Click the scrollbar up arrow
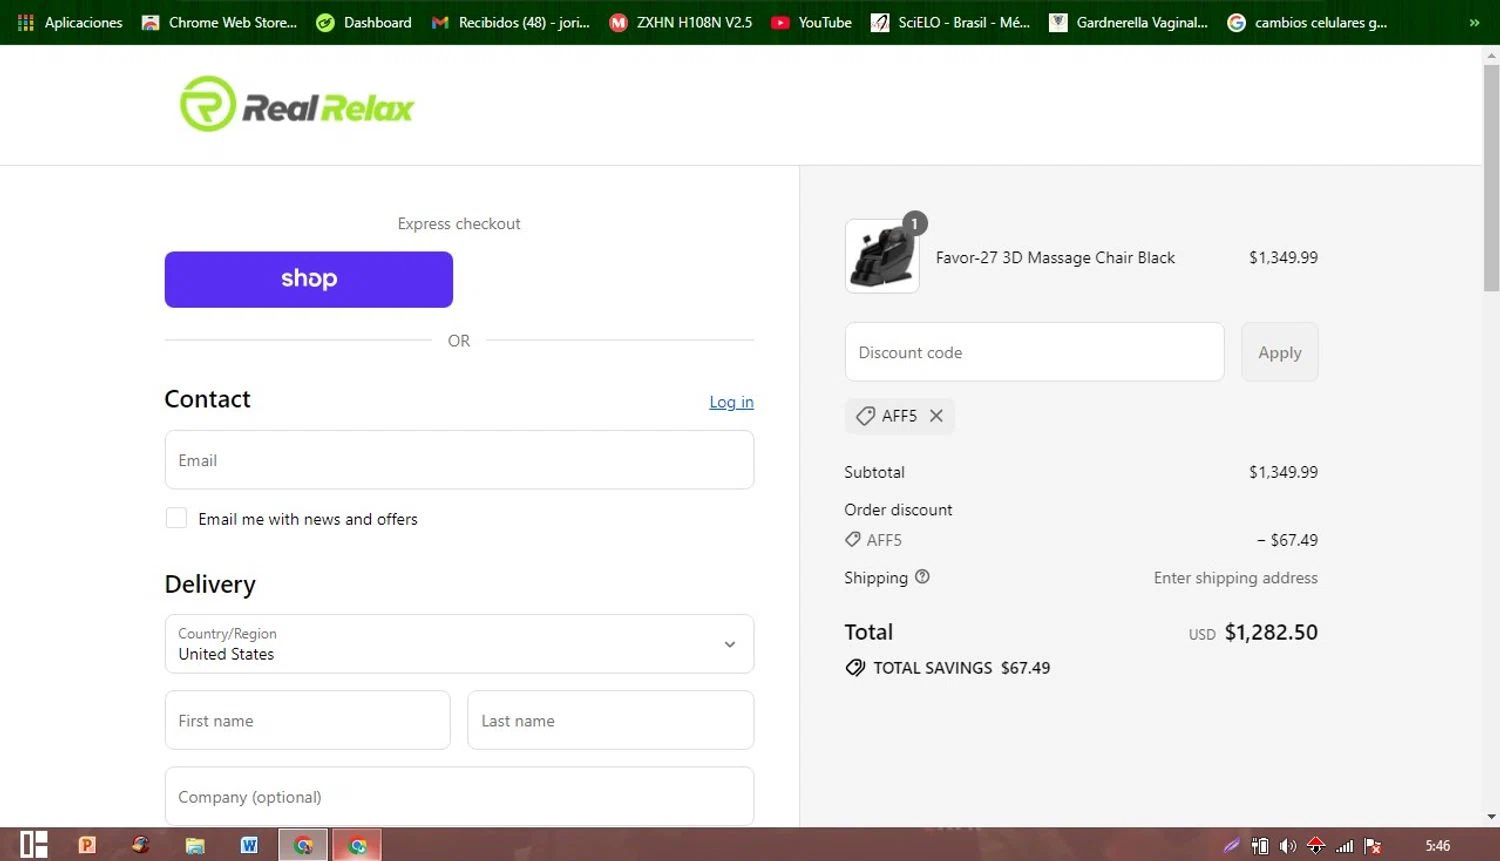This screenshot has width=1500, height=861. click(x=1491, y=55)
